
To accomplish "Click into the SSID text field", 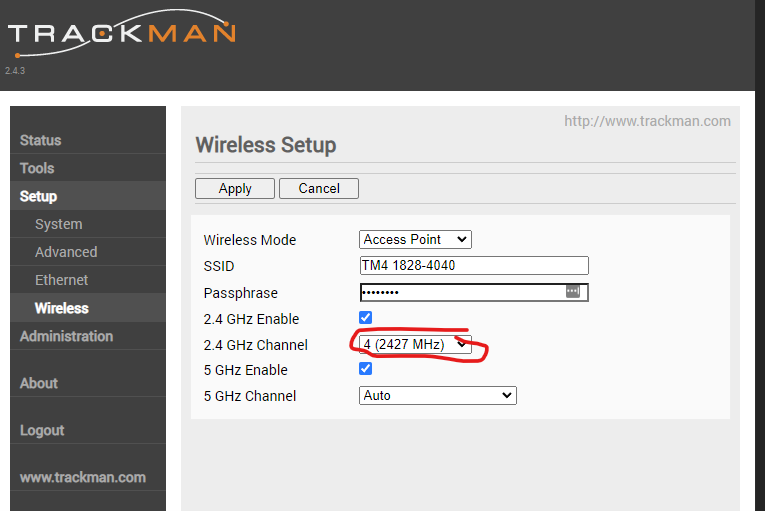I will click(x=474, y=266).
